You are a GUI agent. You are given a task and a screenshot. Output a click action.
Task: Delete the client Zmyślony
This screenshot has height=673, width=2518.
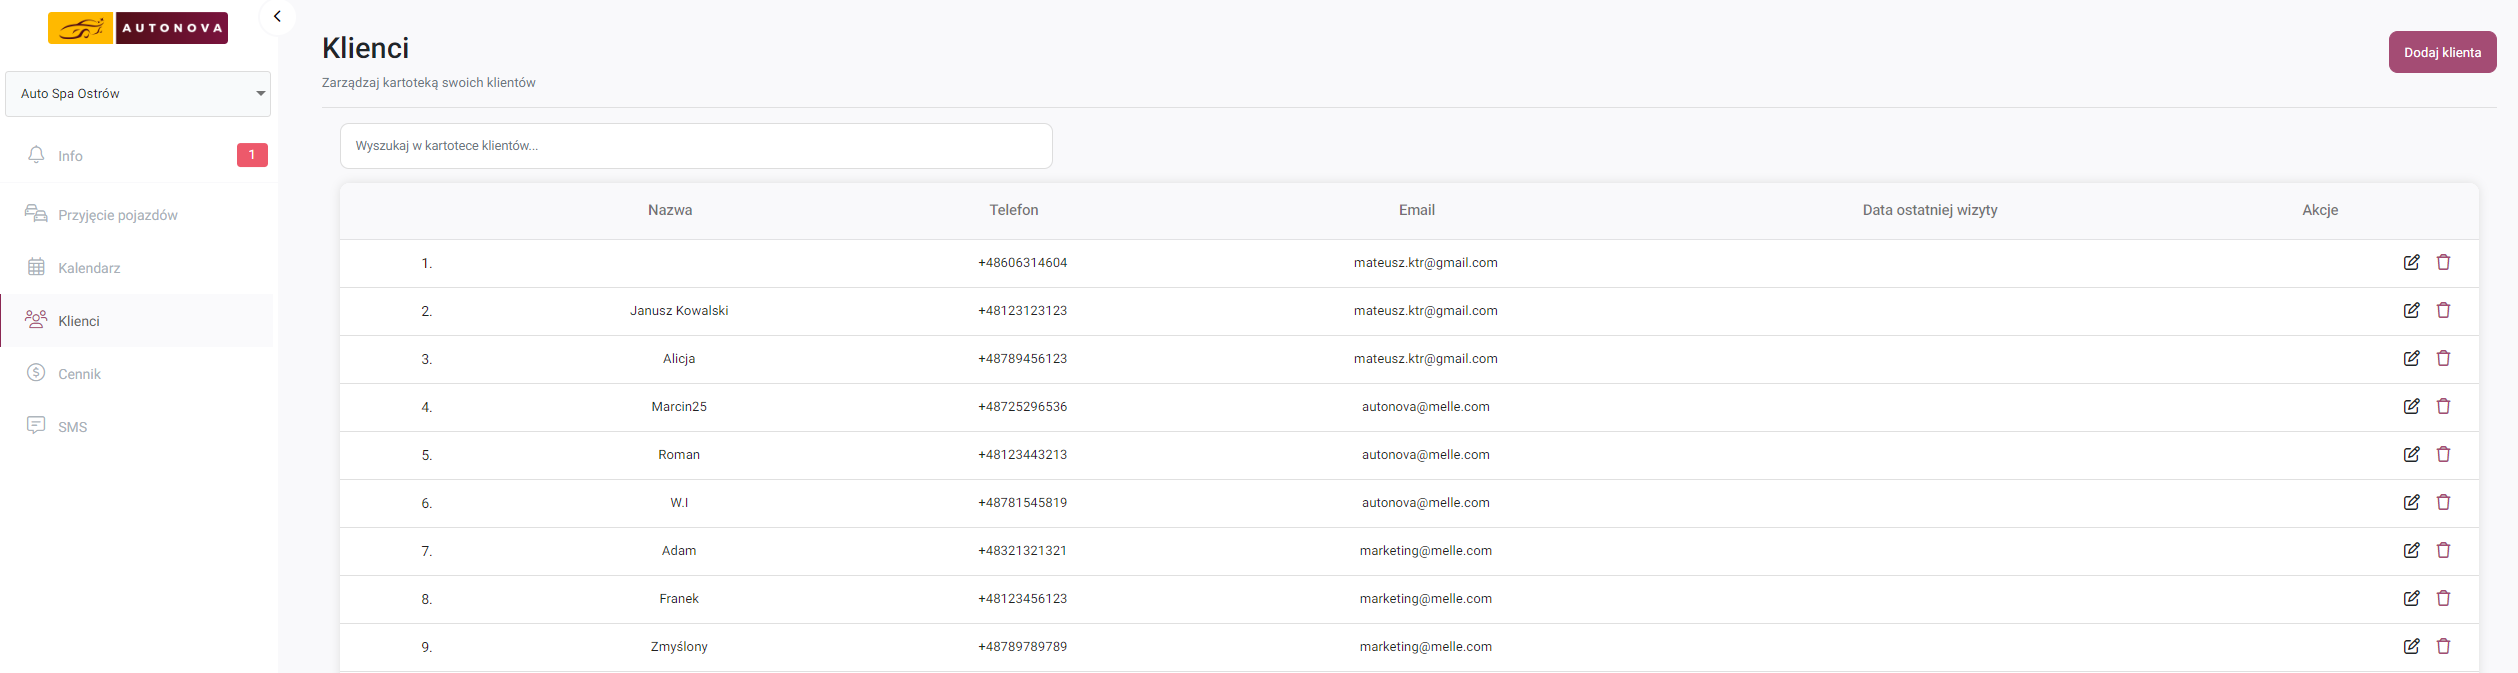2443,646
